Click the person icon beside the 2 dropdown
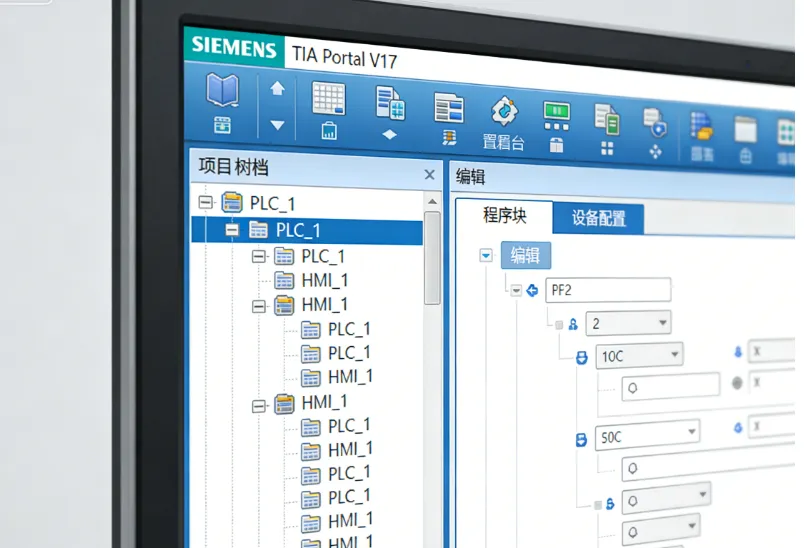Image resolution: width=807 pixels, height=548 pixels. (x=573, y=324)
